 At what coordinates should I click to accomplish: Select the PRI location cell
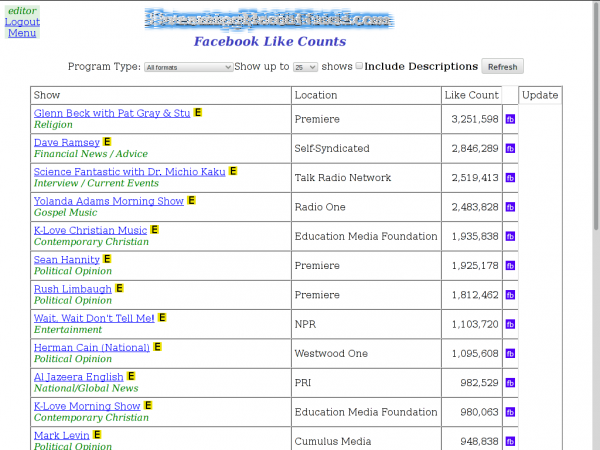[366, 383]
